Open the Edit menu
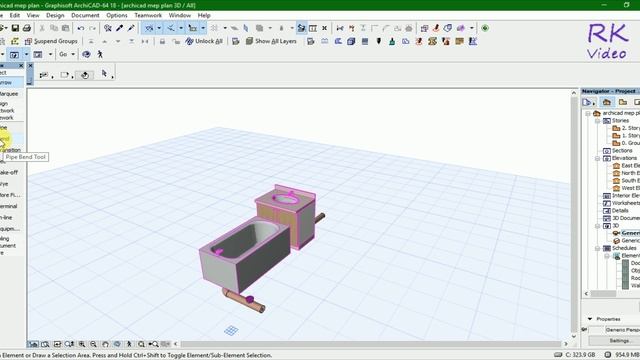640x360 pixels. [x=15, y=15]
